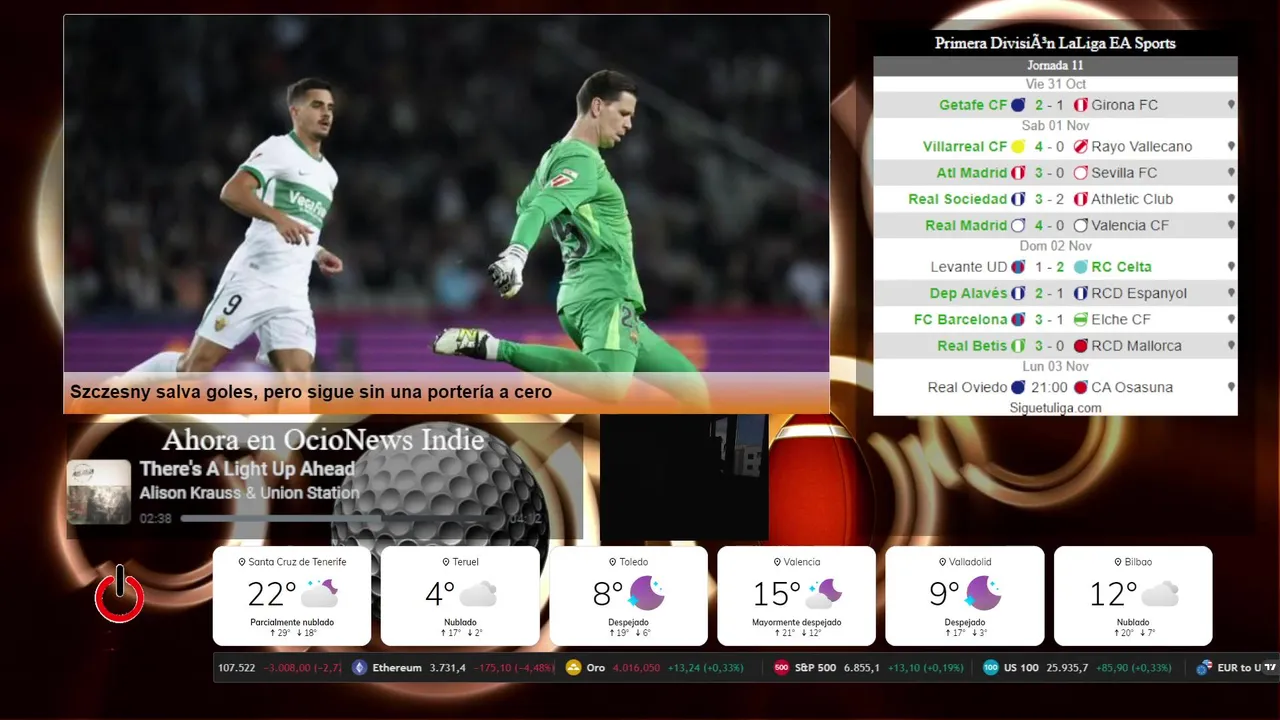Click the location pin on the Getafe–Girona row
This screenshot has height=720, width=1280.
point(1231,105)
